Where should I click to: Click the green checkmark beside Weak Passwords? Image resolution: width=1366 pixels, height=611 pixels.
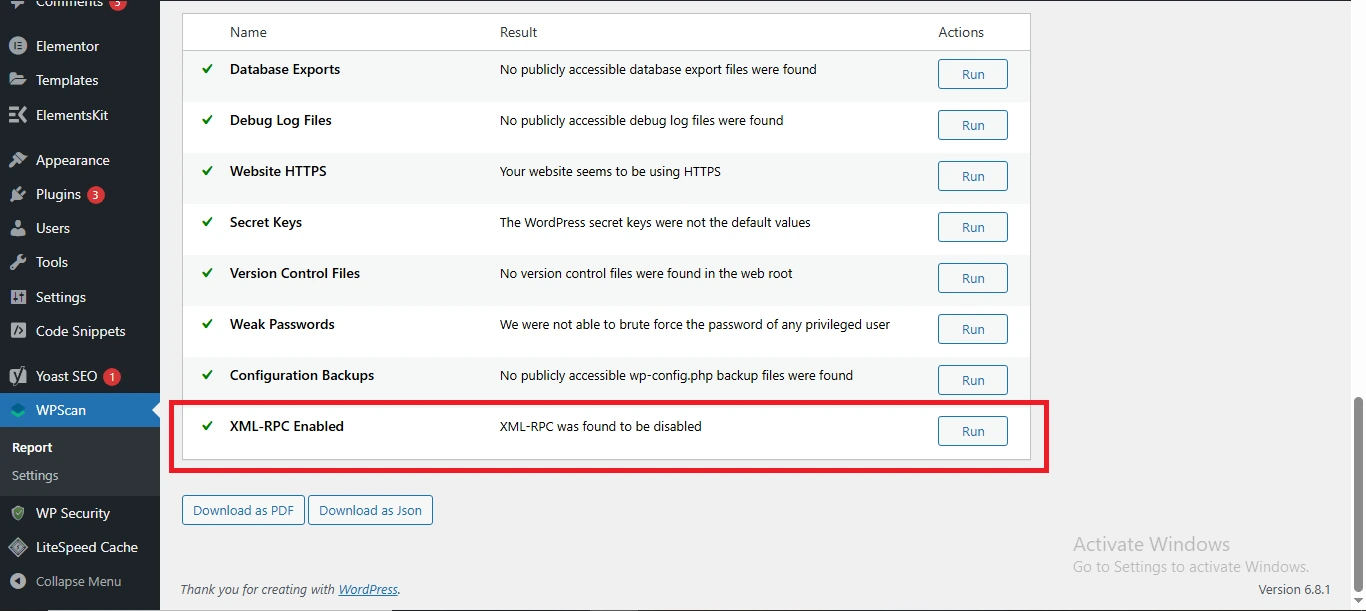[x=208, y=324]
